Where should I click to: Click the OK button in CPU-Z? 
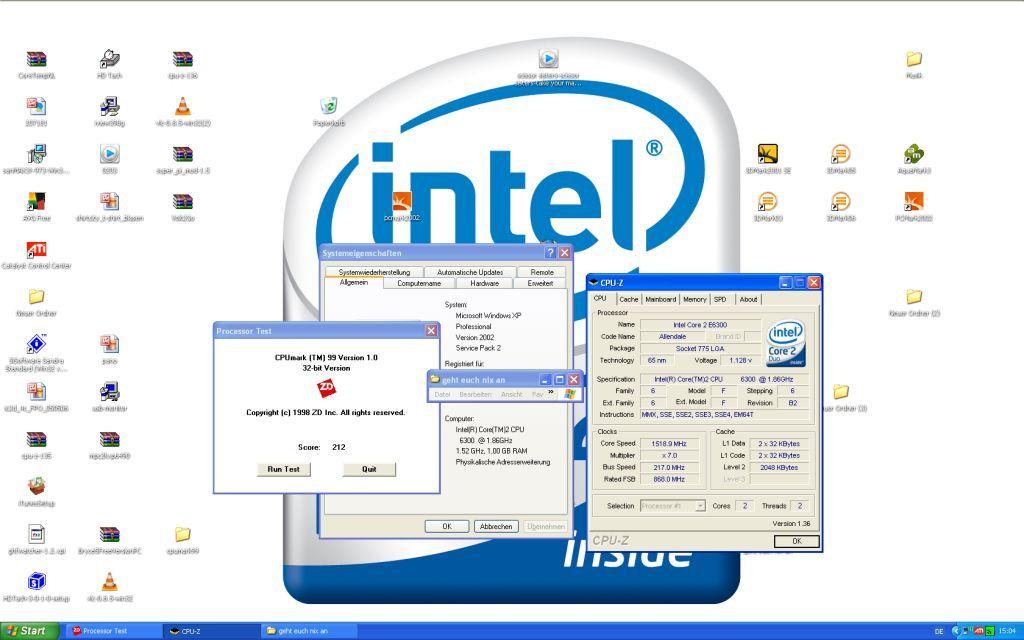796,541
